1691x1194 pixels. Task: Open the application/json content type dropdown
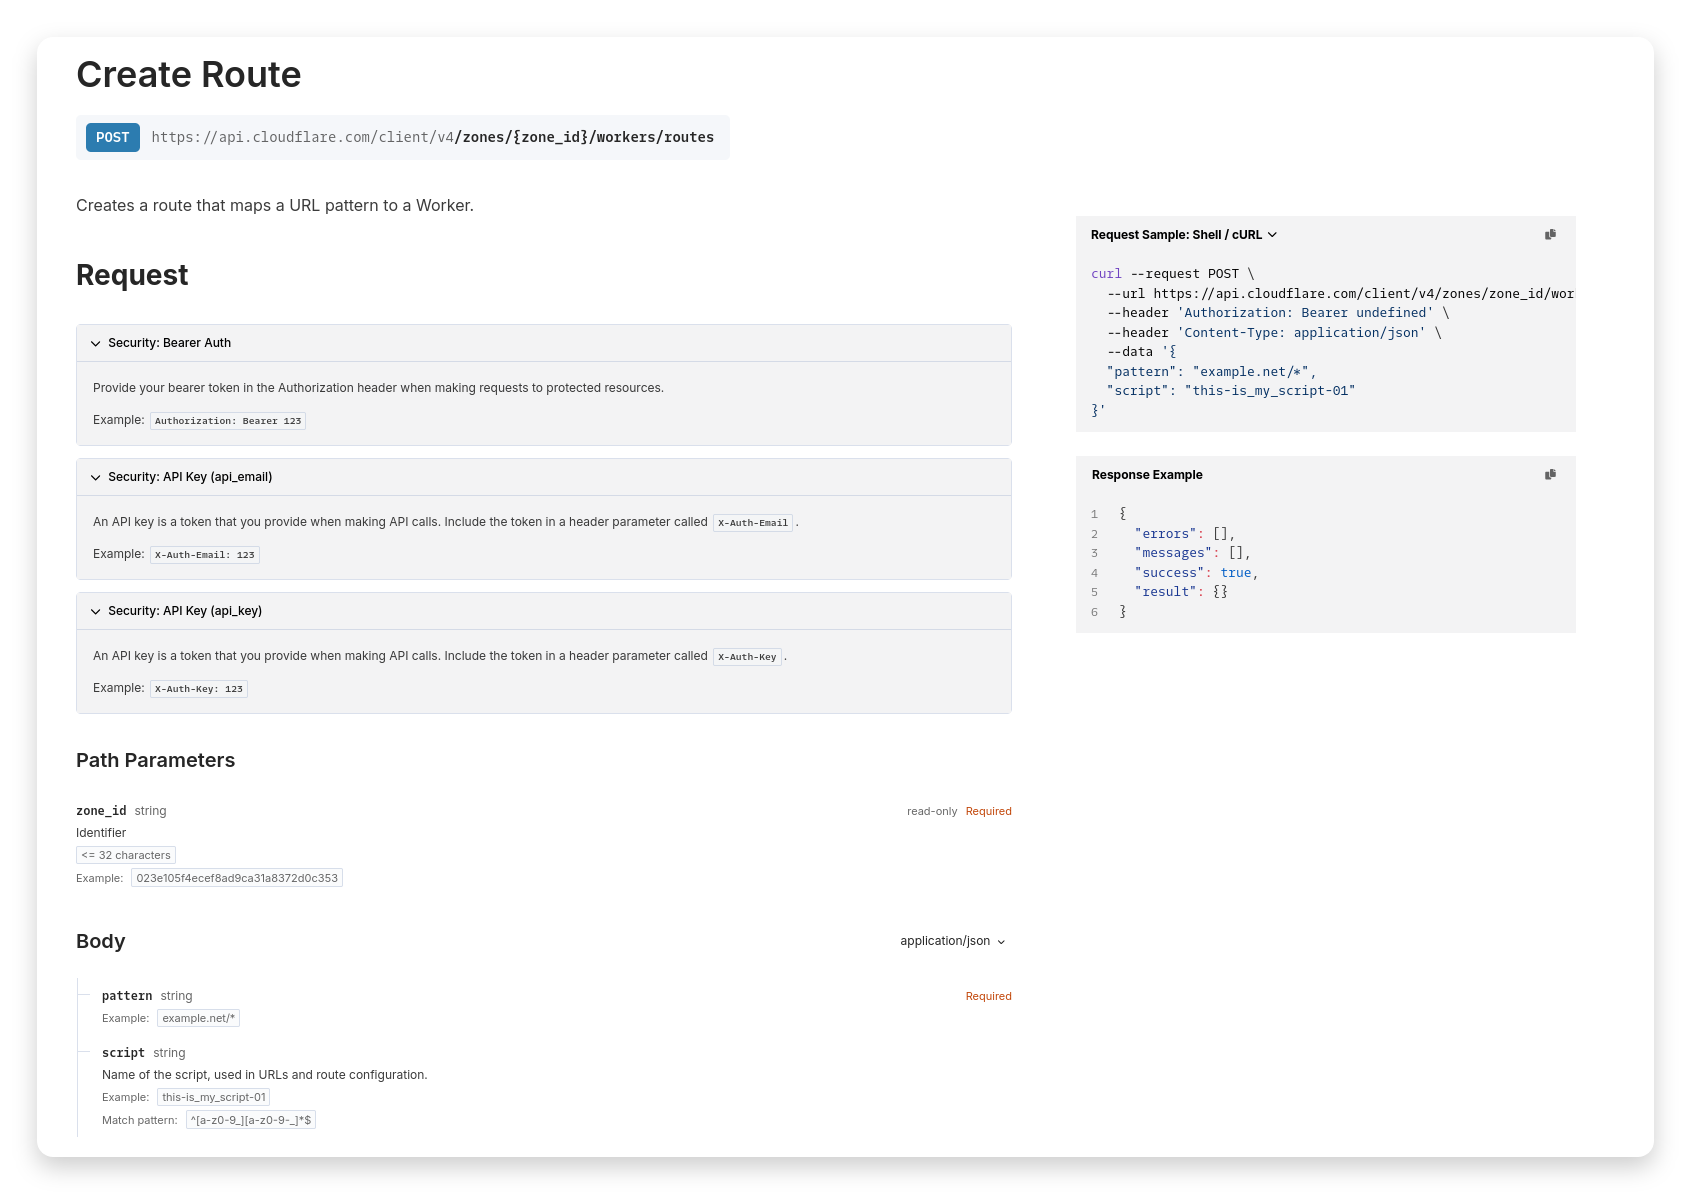[x=953, y=941]
